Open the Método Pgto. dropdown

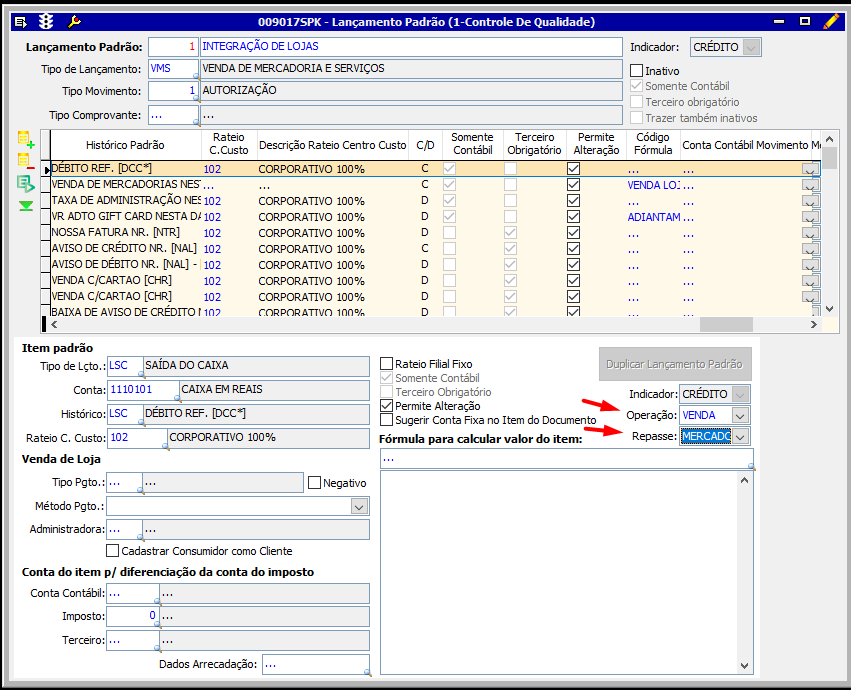[x=359, y=507]
